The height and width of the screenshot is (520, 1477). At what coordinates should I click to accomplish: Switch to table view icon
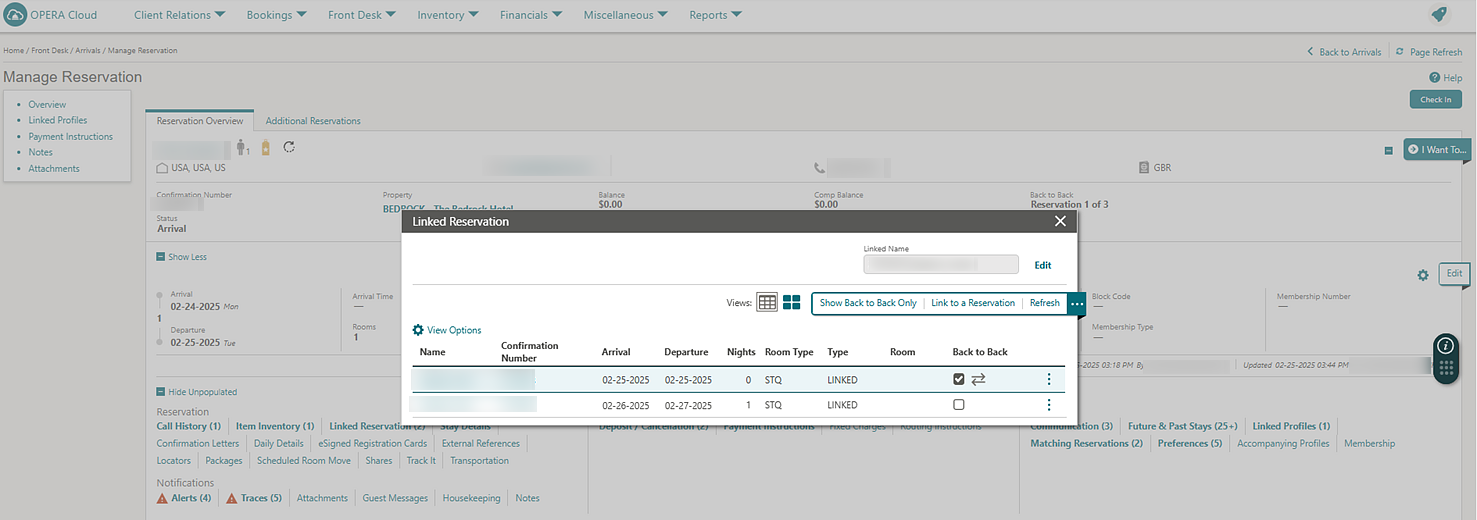[x=767, y=302]
